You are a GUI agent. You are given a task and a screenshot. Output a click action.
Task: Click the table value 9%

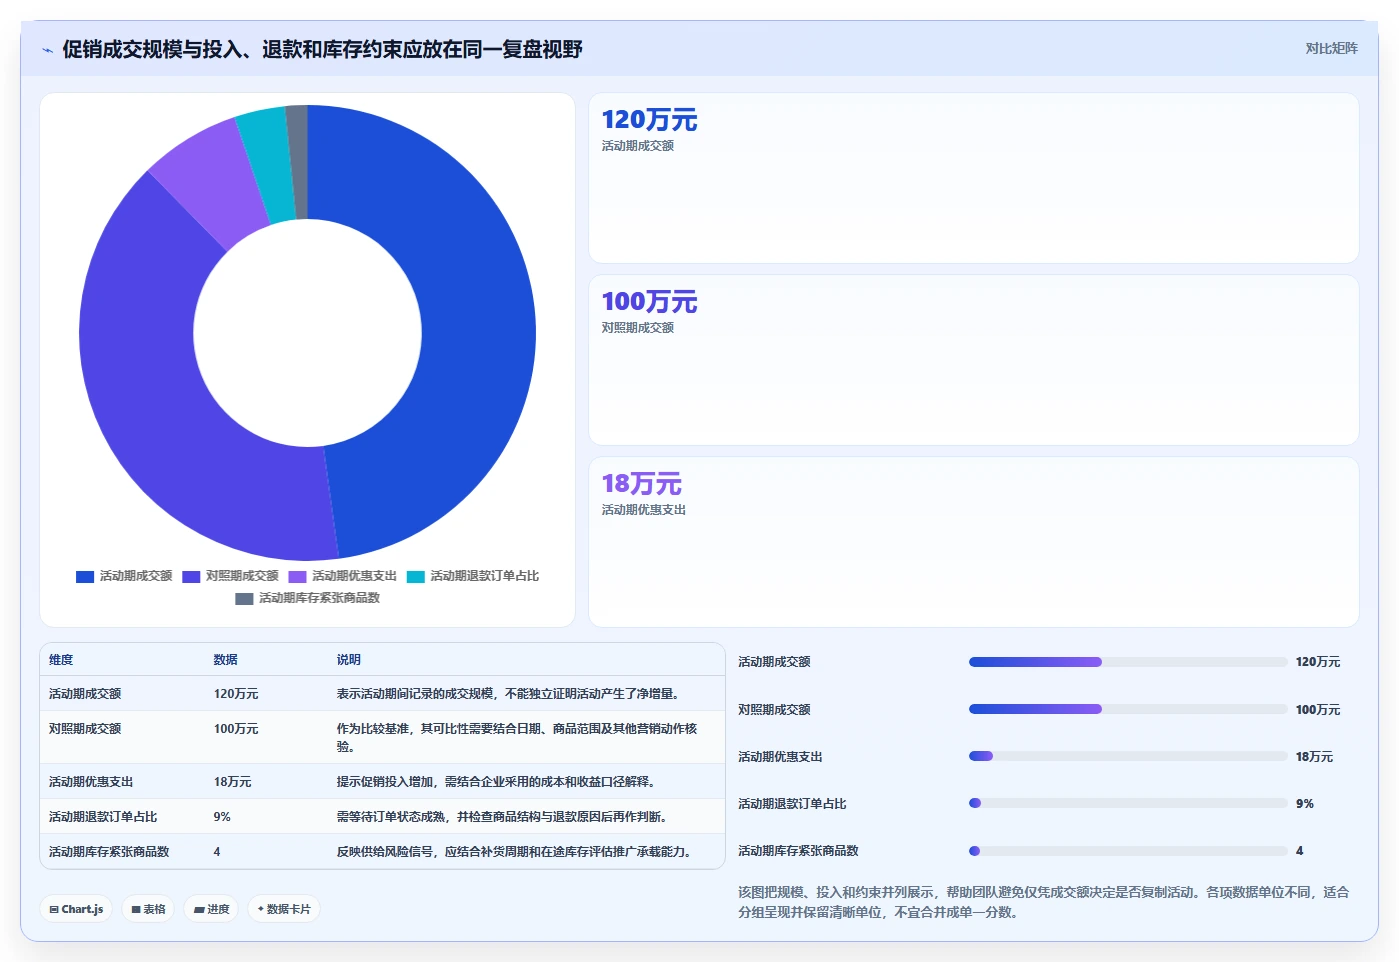click(222, 817)
